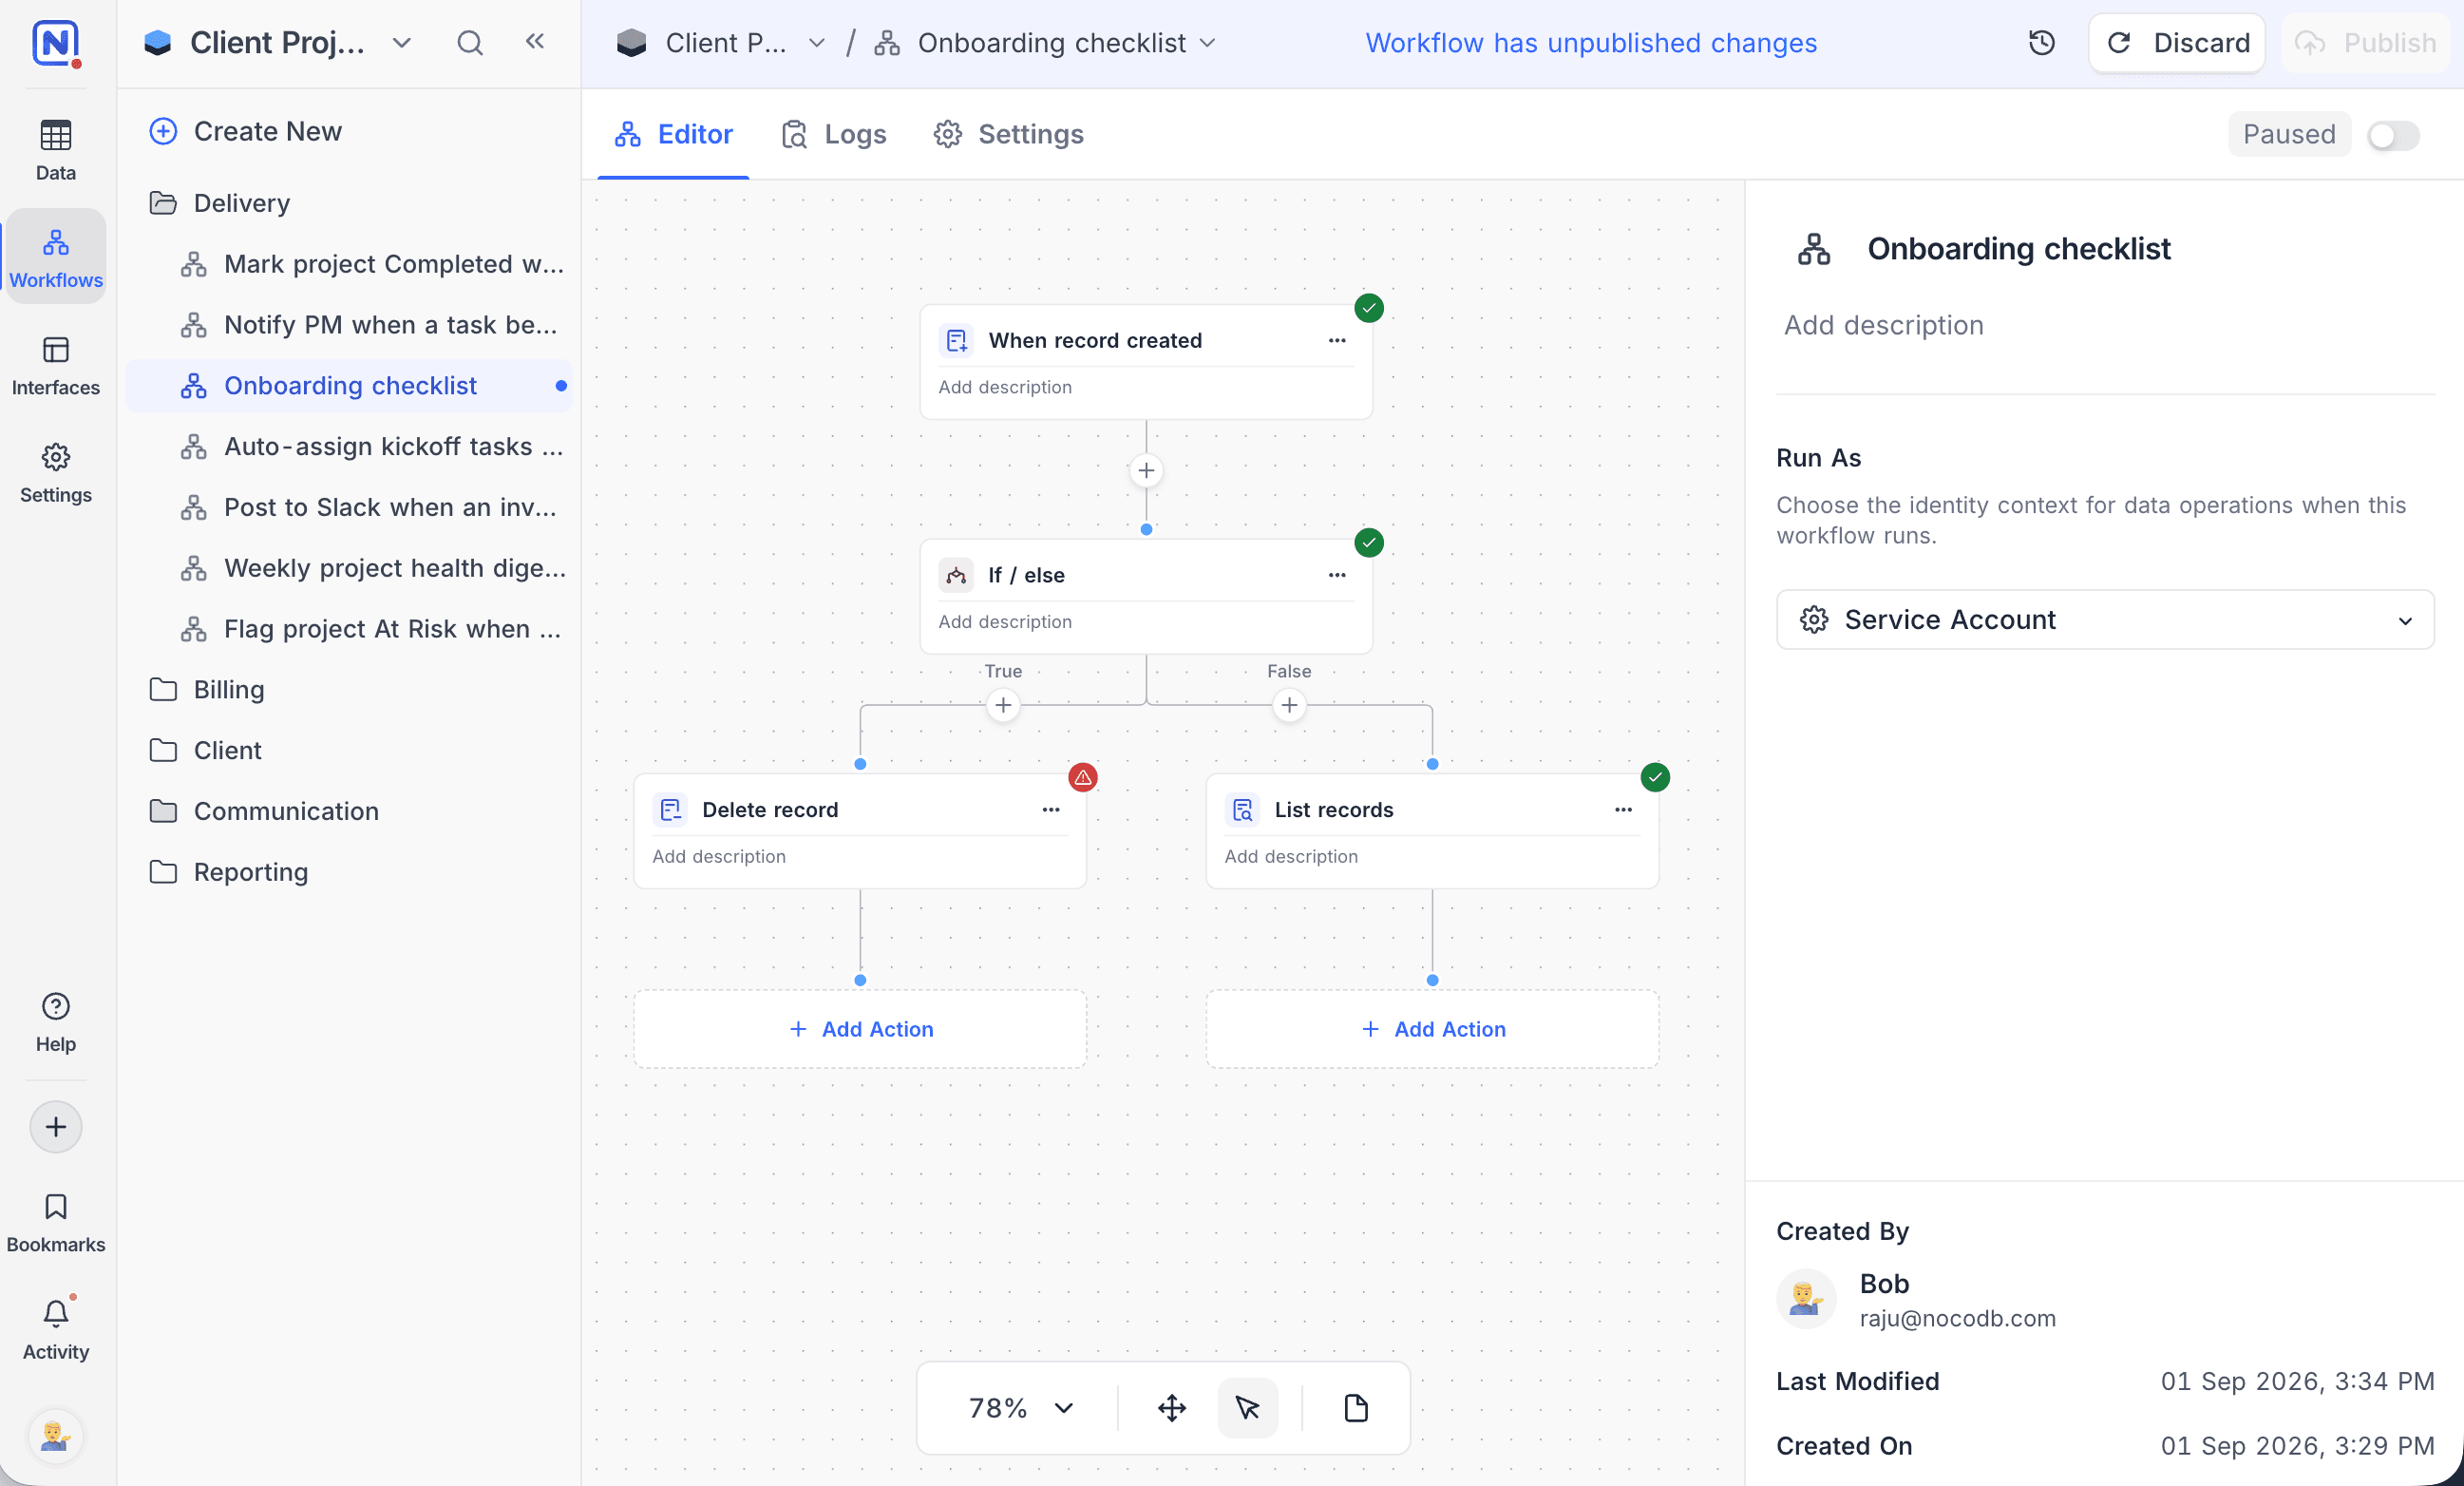Image resolution: width=2464 pixels, height=1486 pixels.
Task: Switch to the Editor tab
Action: [x=673, y=134]
